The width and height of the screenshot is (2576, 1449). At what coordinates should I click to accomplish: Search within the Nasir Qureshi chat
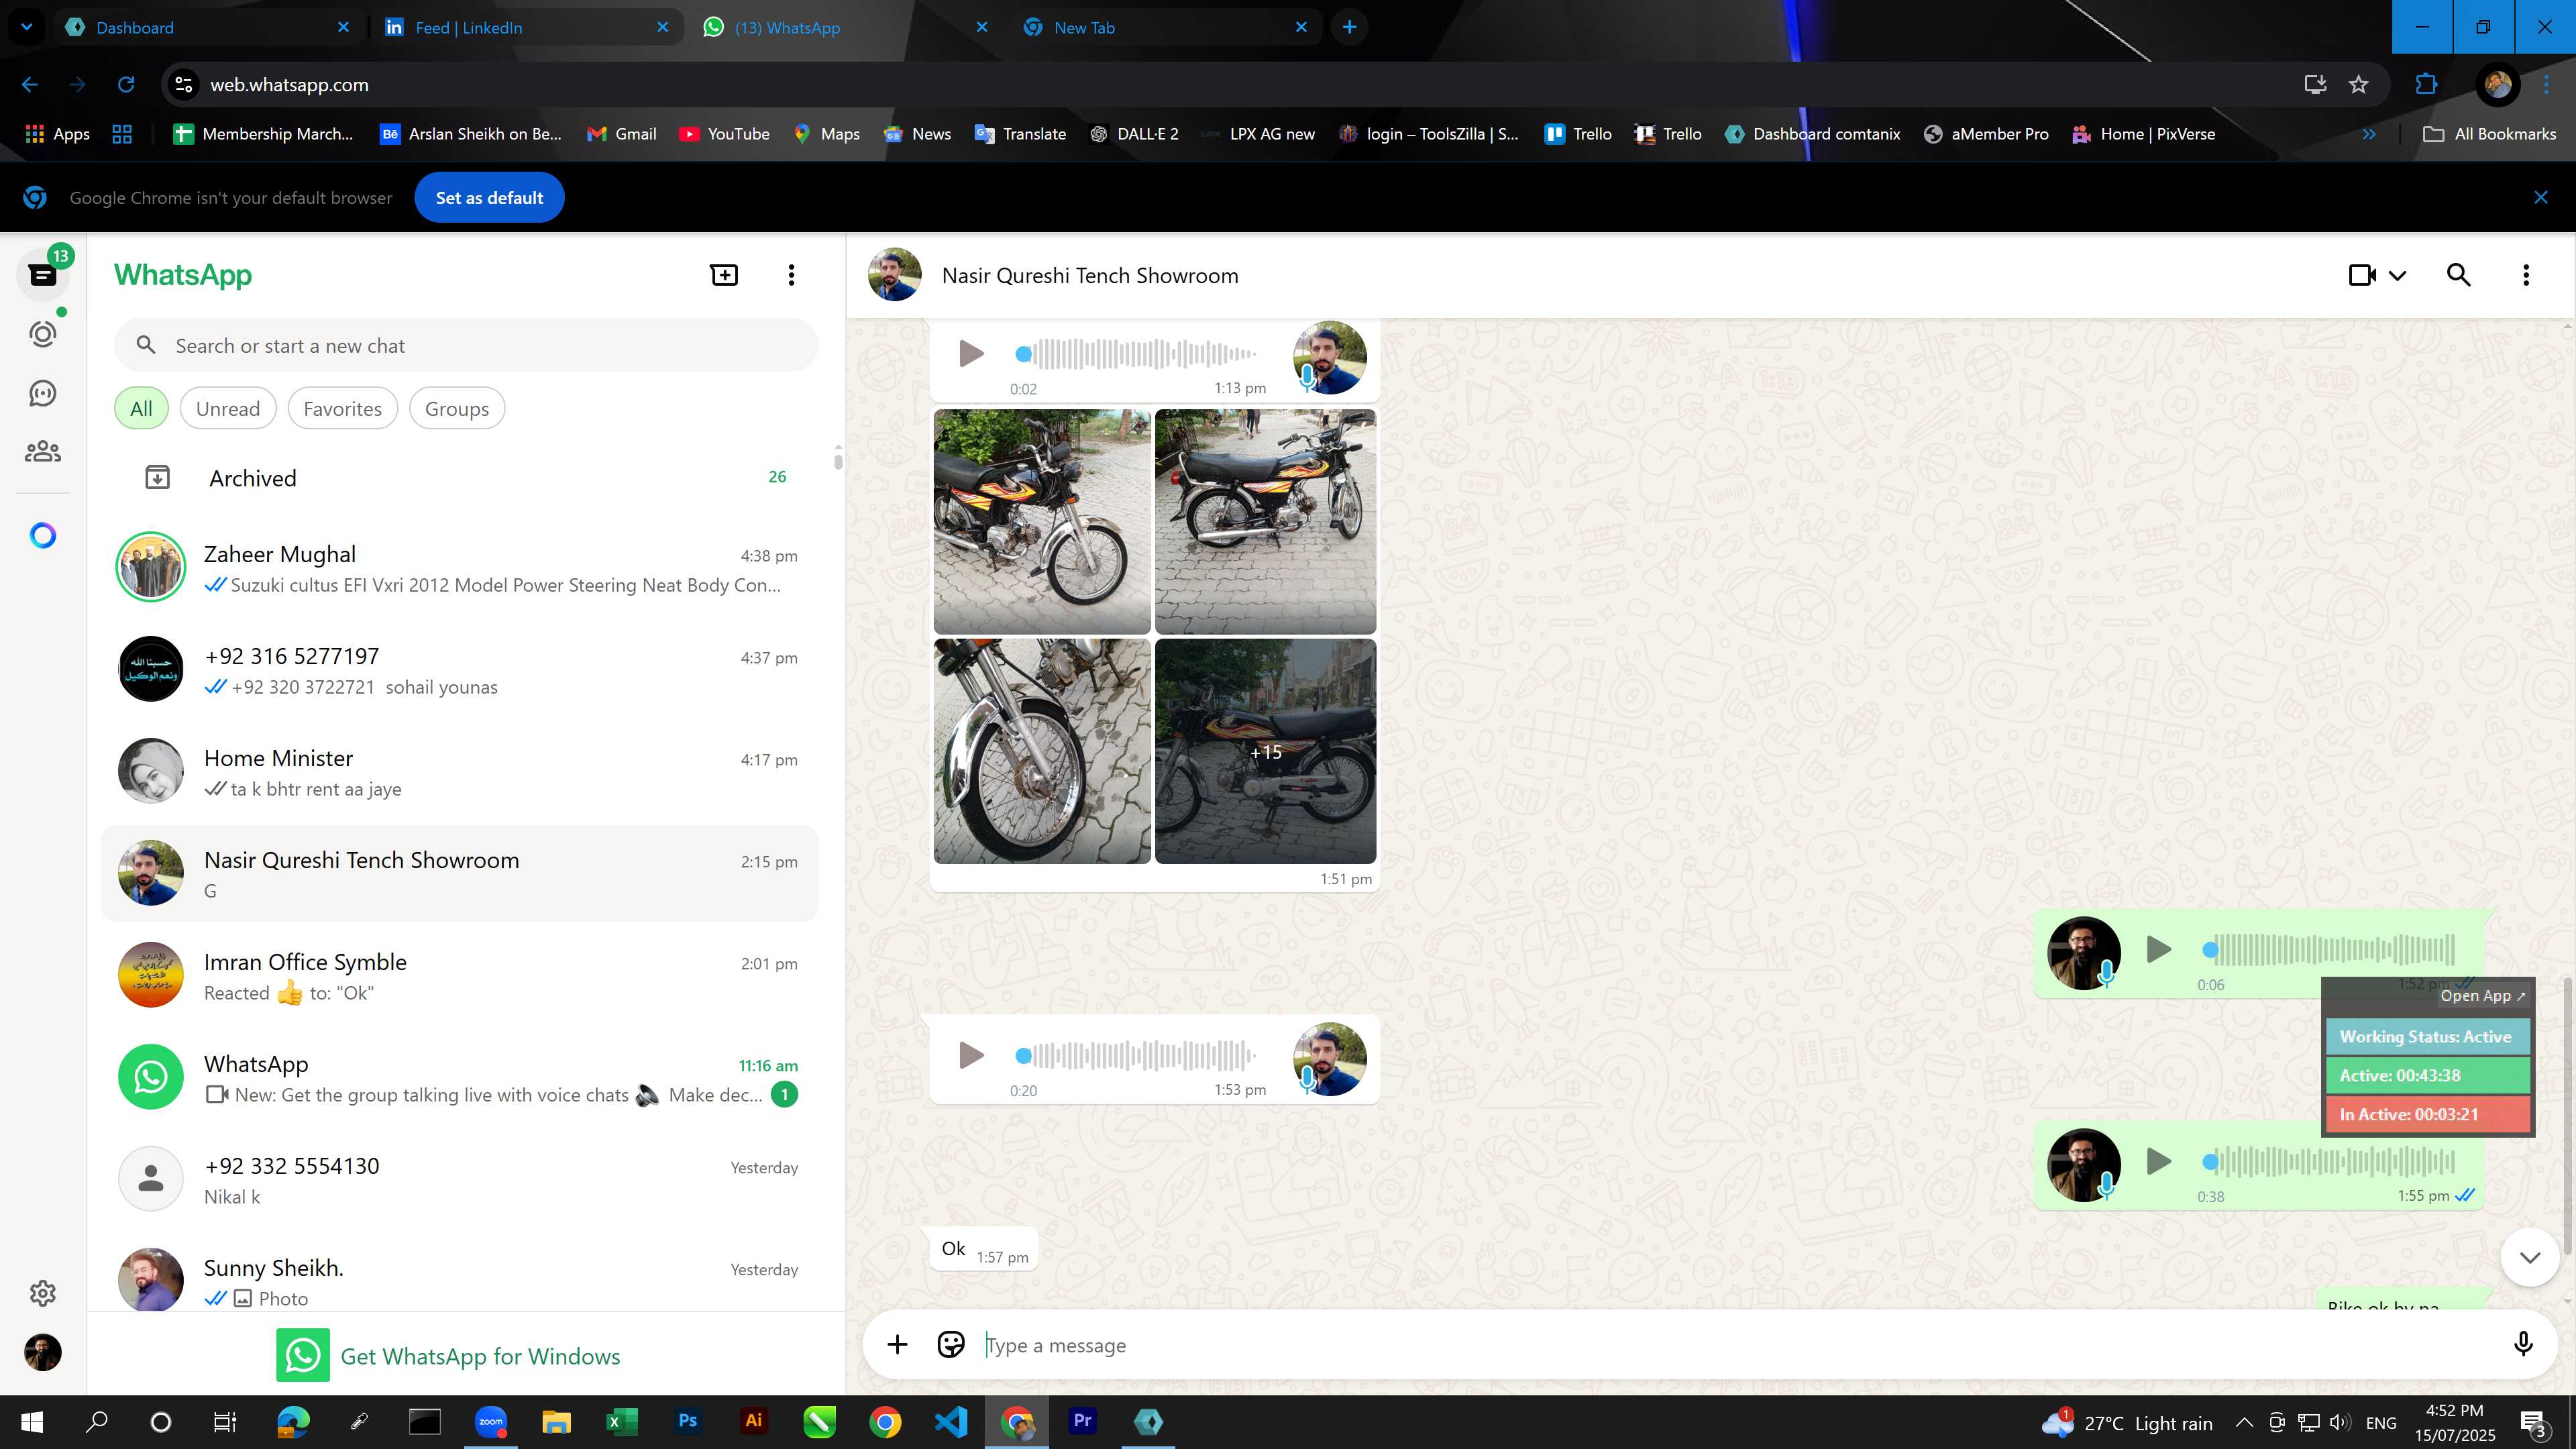(x=2458, y=275)
